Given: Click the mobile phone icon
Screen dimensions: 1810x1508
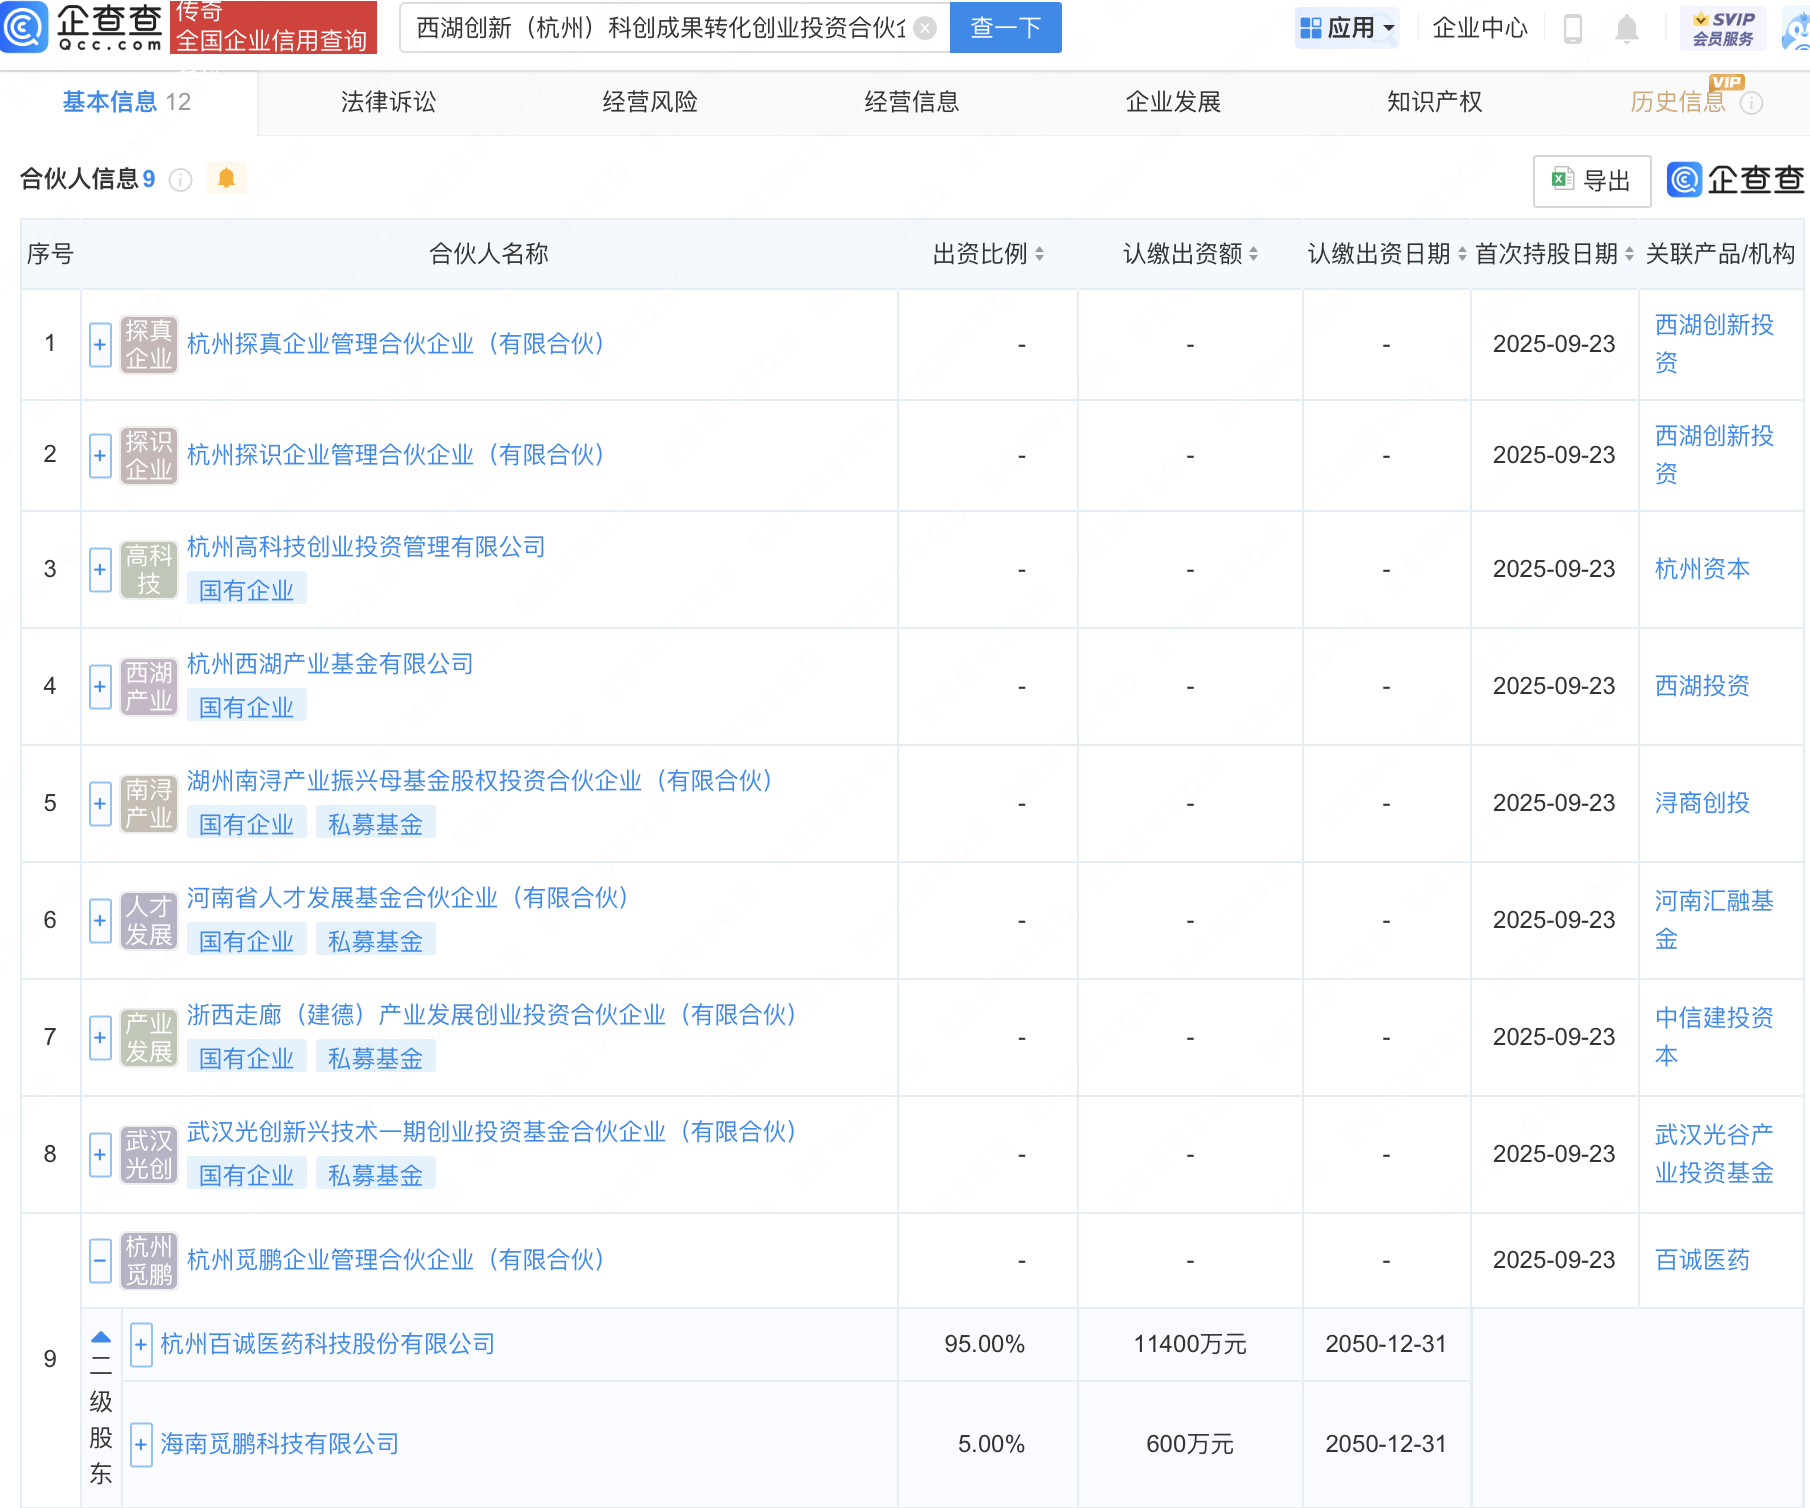Looking at the screenshot, I should point(1572,28).
